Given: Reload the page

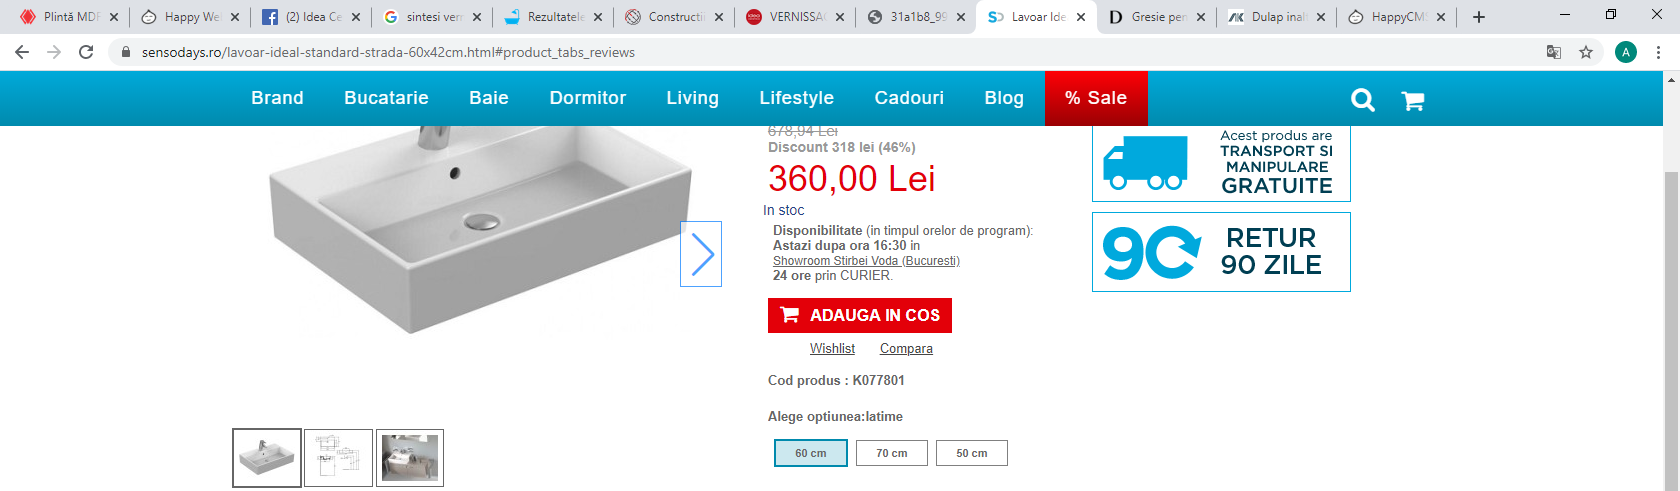Looking at the screenshot, I should click(x=86, y=52).
